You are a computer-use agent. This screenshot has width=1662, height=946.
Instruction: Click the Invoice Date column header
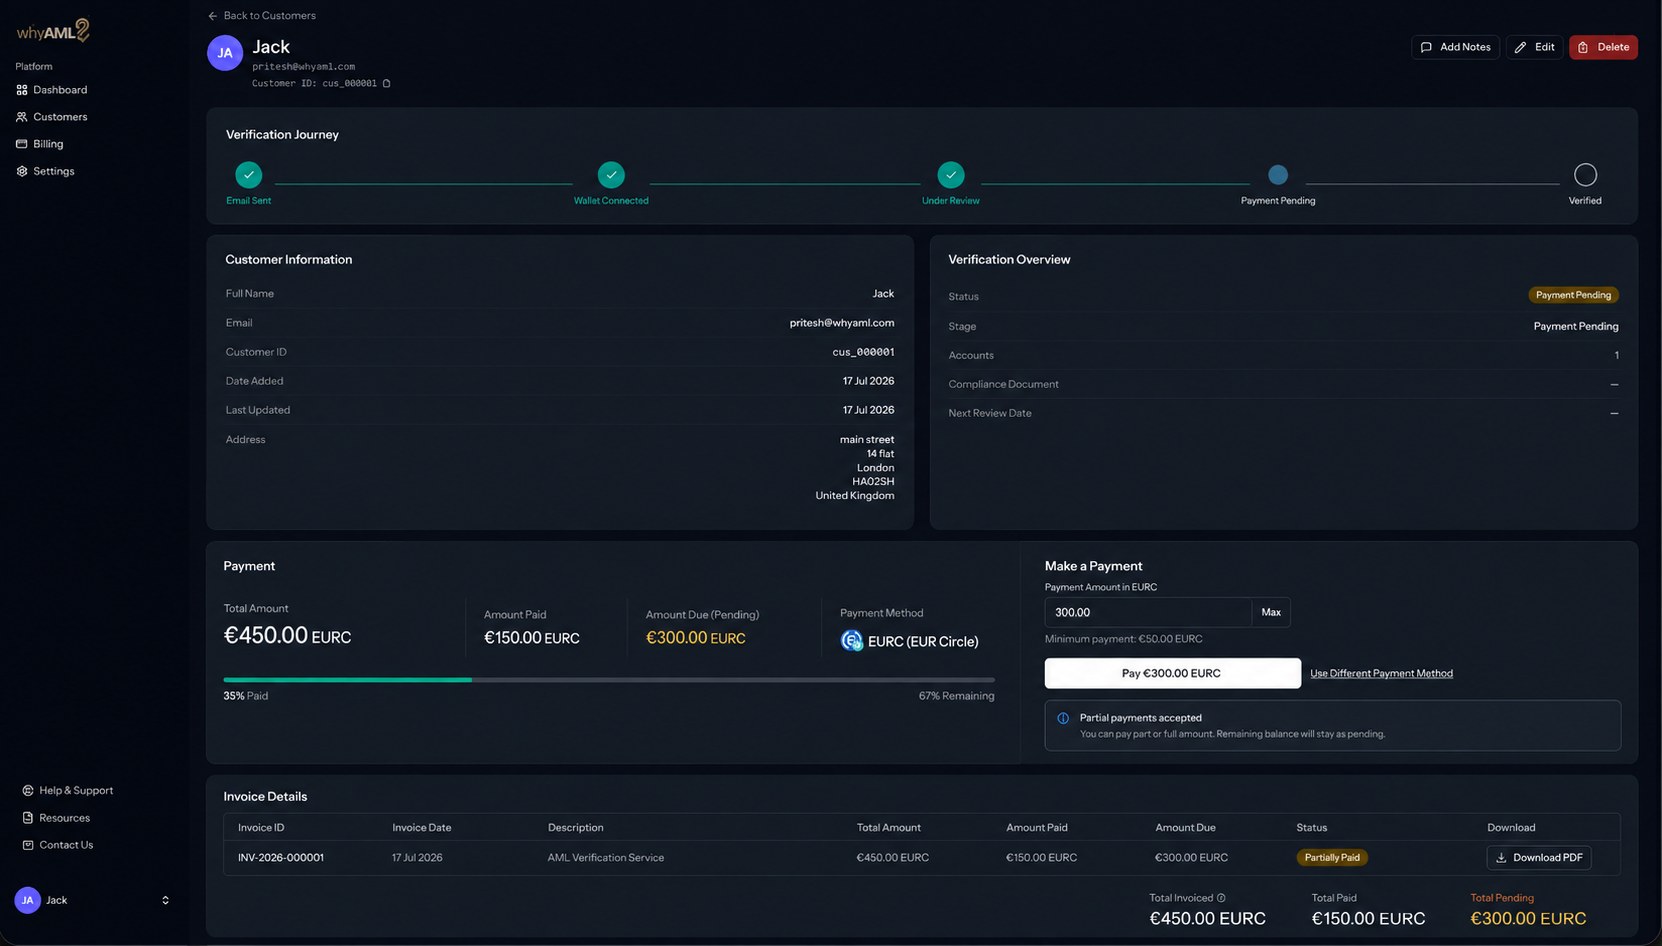pyautogui.click(x=422, y=828)
